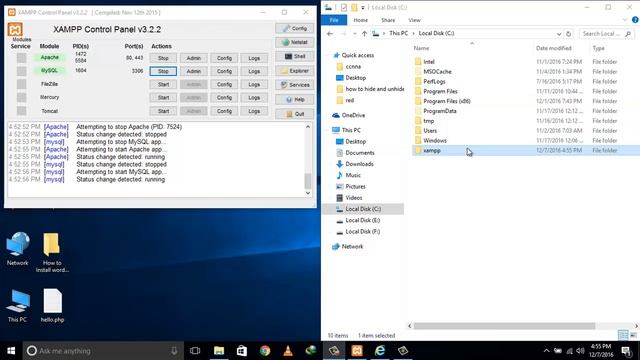This screenshot has height=360, width=640.
Task: Refresh the Local Disk (C:) view
Action: tap(569, 33)
